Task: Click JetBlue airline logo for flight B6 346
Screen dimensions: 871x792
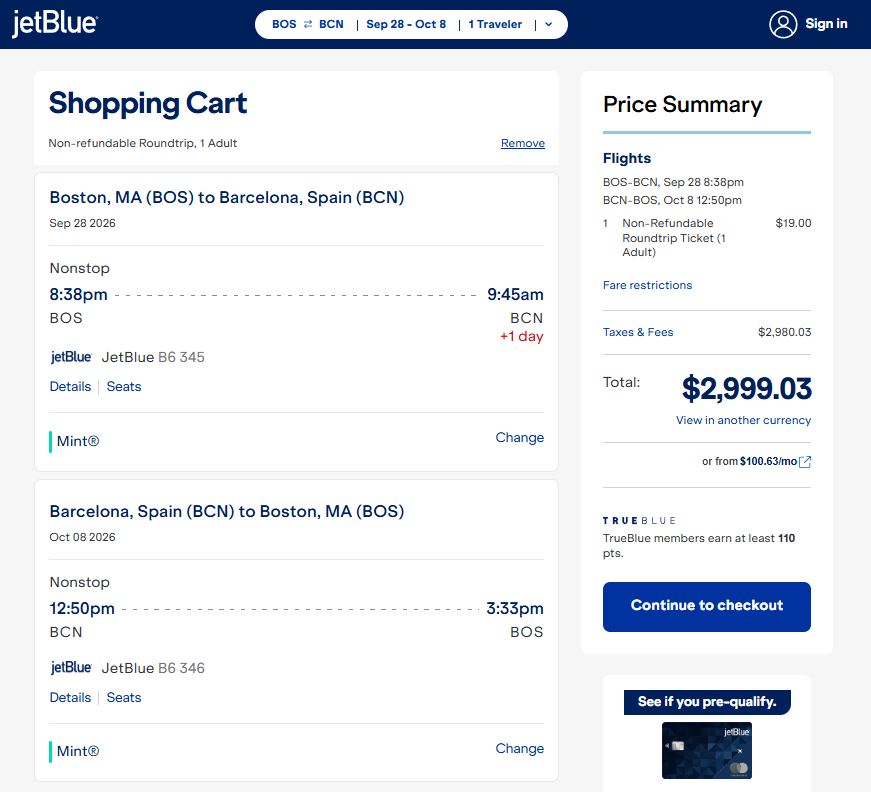Action: pyautogui.click(x=71, y=668)
